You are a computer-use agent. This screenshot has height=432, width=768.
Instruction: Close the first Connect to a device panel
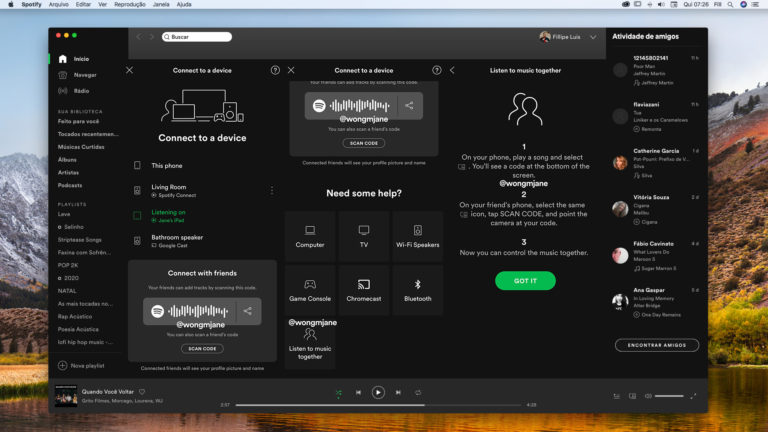pos(129,70)
